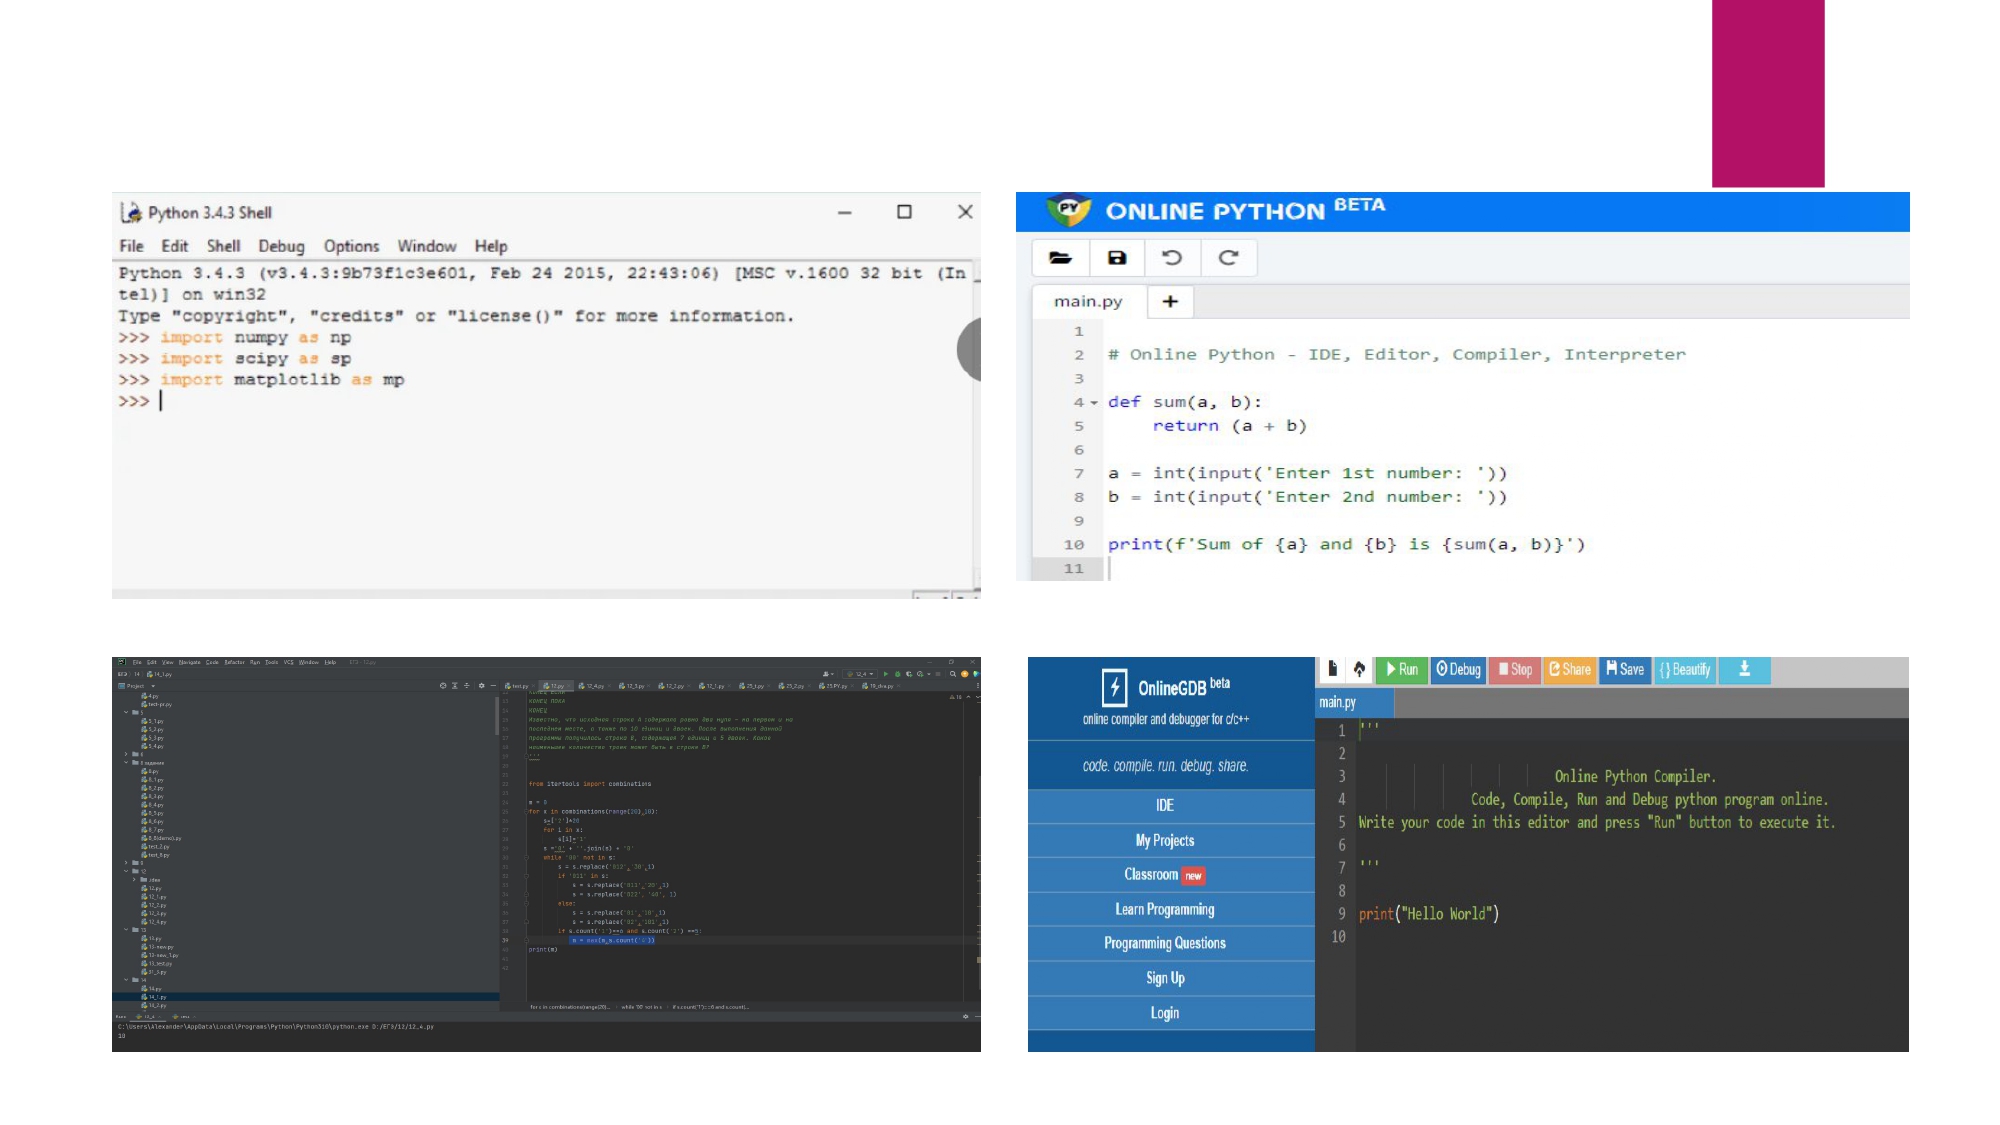Share the OnlineGDB code
The width and height of the screenshot is (2000, 1125).
[1570, 669]
